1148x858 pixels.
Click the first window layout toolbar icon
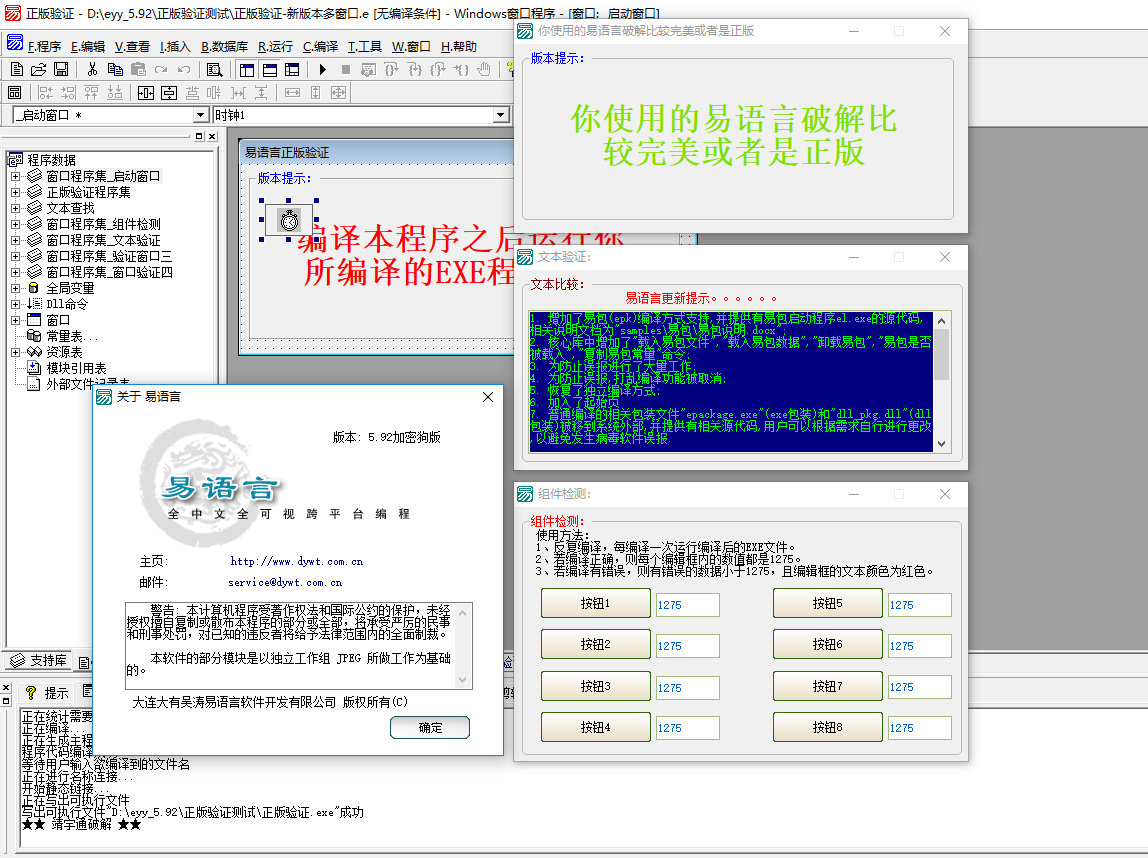click(247, 70)
